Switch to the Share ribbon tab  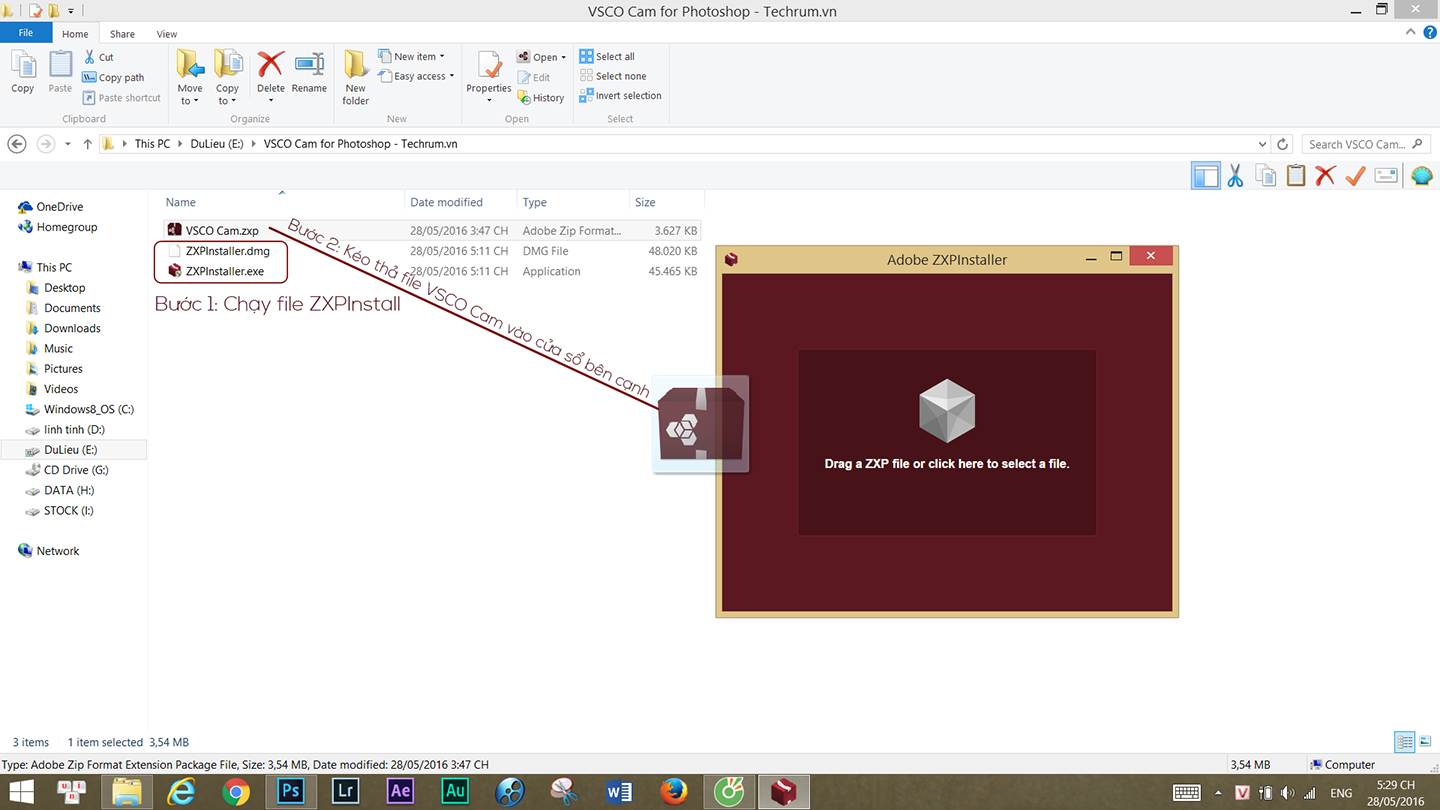[x=122, y=34]
